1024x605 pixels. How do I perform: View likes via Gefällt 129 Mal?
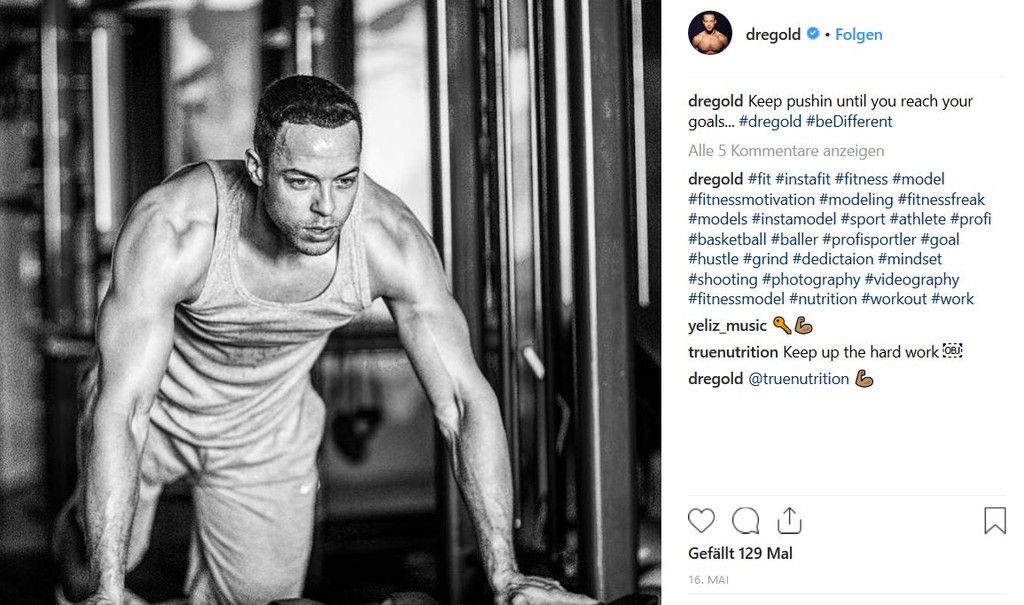[x=741, y=553]
